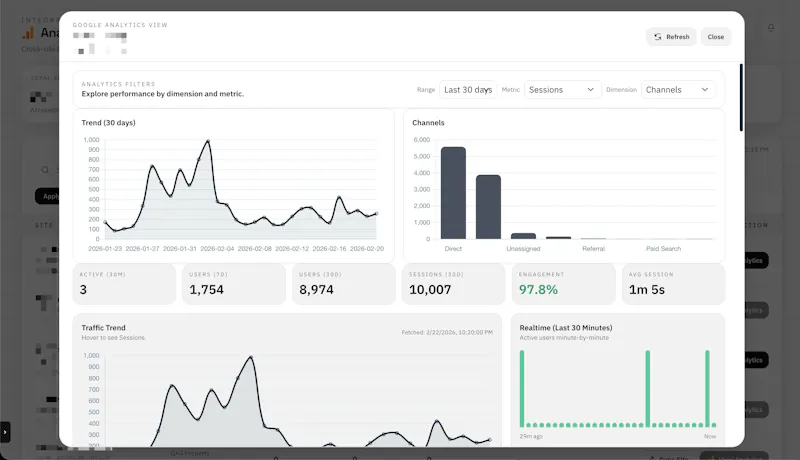Click the Realtime (Last 30 Minutes) heading

click(x=566, y=328)
